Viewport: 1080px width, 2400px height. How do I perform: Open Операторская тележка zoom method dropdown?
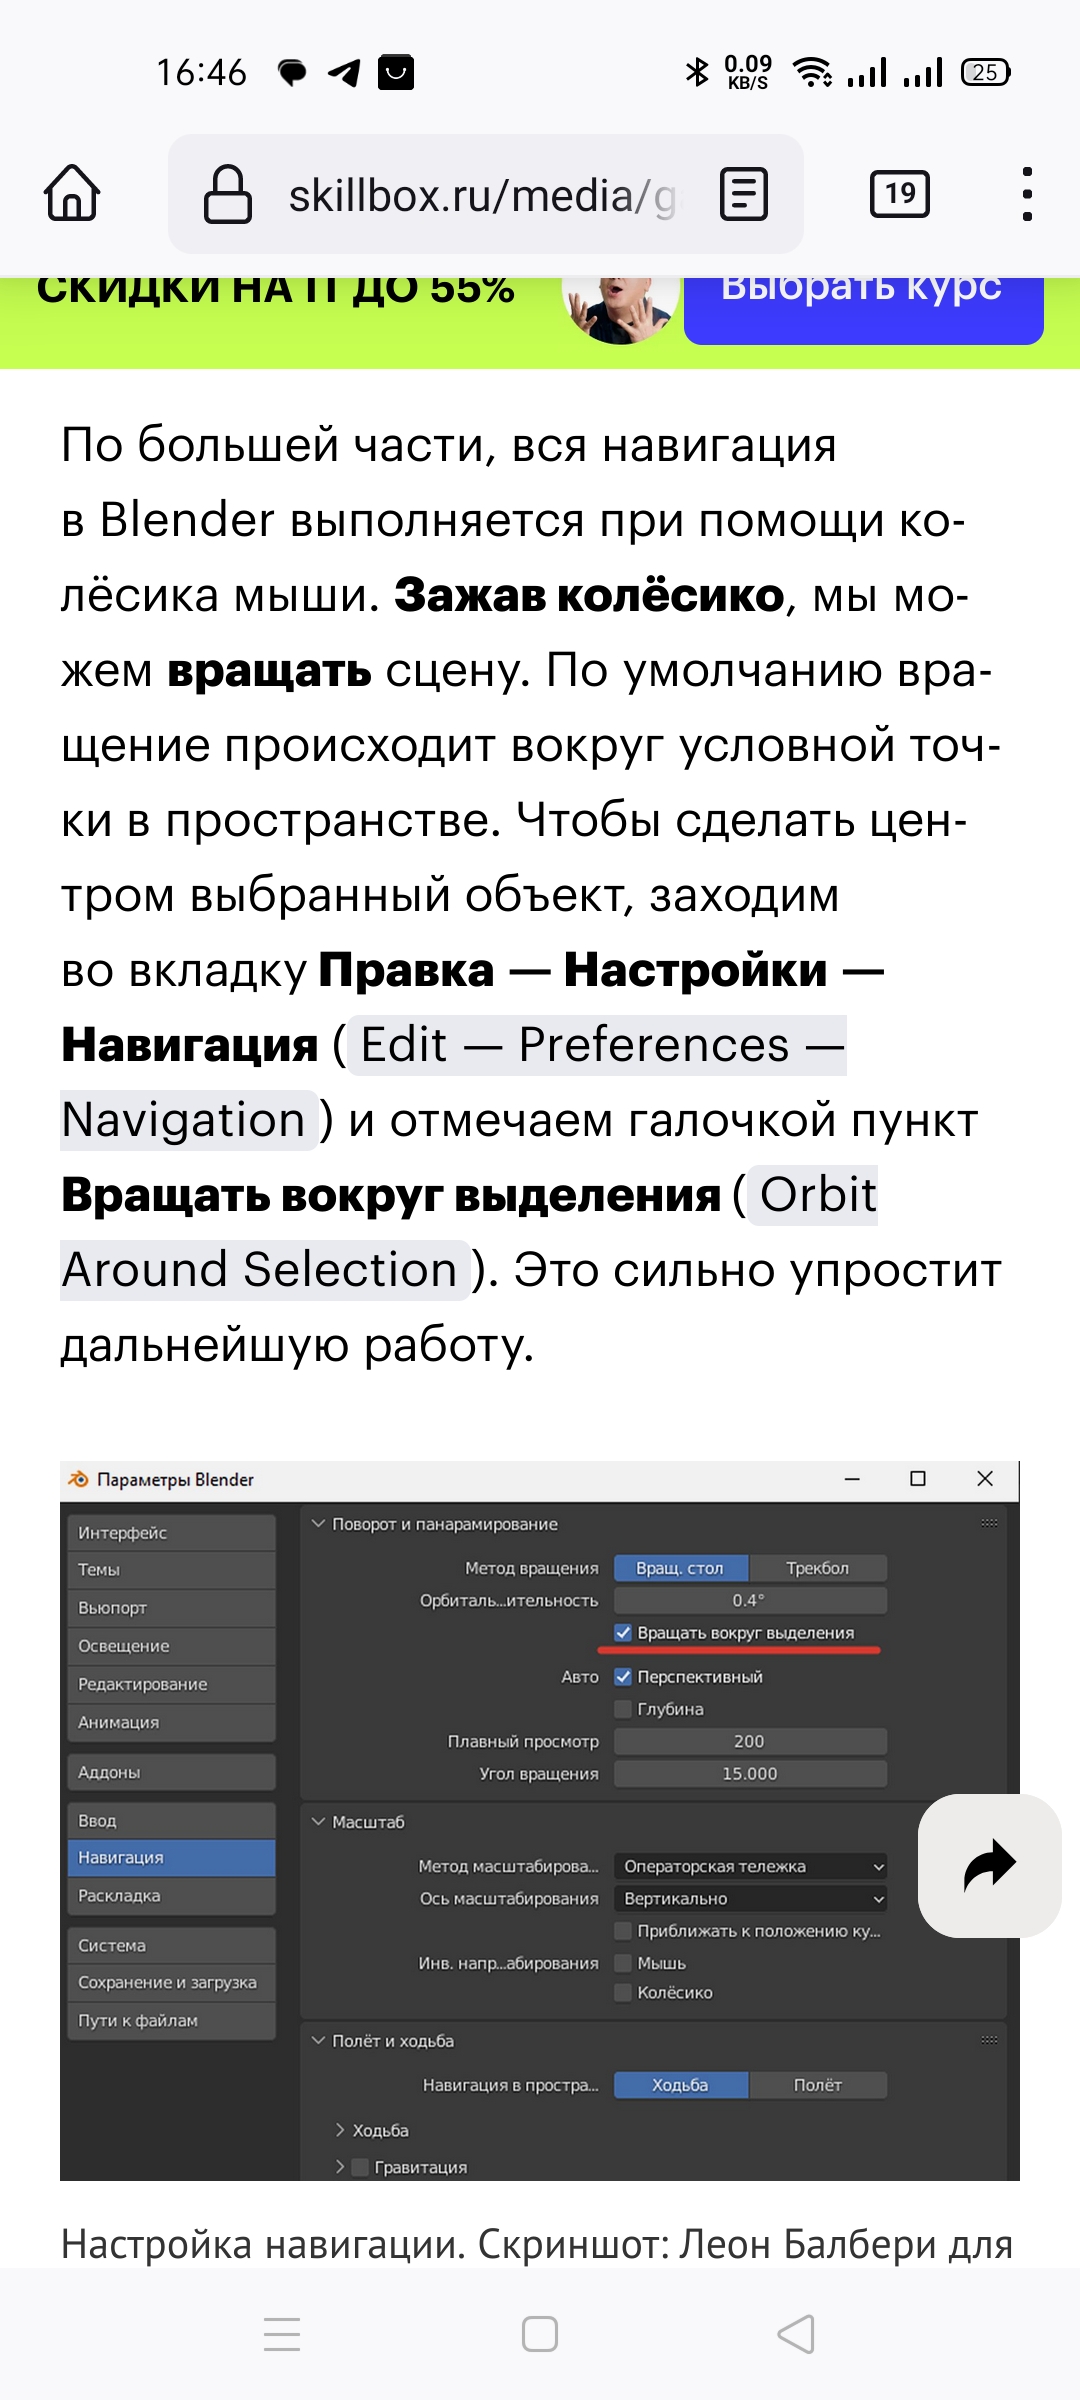pyautogui.click(x=750, y=1866)
